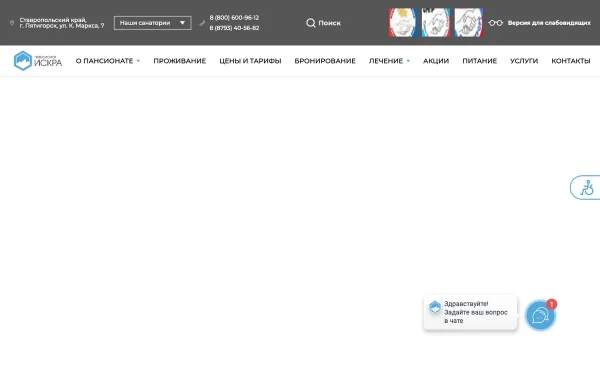
Task: Open the Акции page
Action: click(436, 61)
